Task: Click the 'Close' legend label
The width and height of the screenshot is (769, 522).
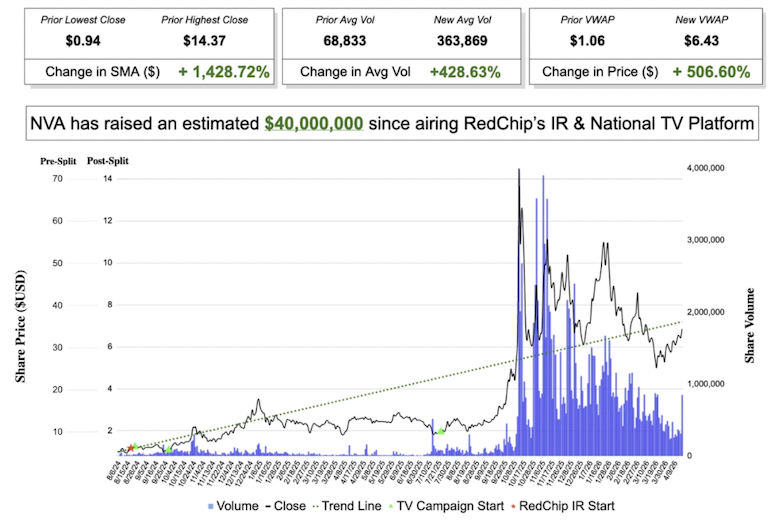Action: tap(290, 506)
